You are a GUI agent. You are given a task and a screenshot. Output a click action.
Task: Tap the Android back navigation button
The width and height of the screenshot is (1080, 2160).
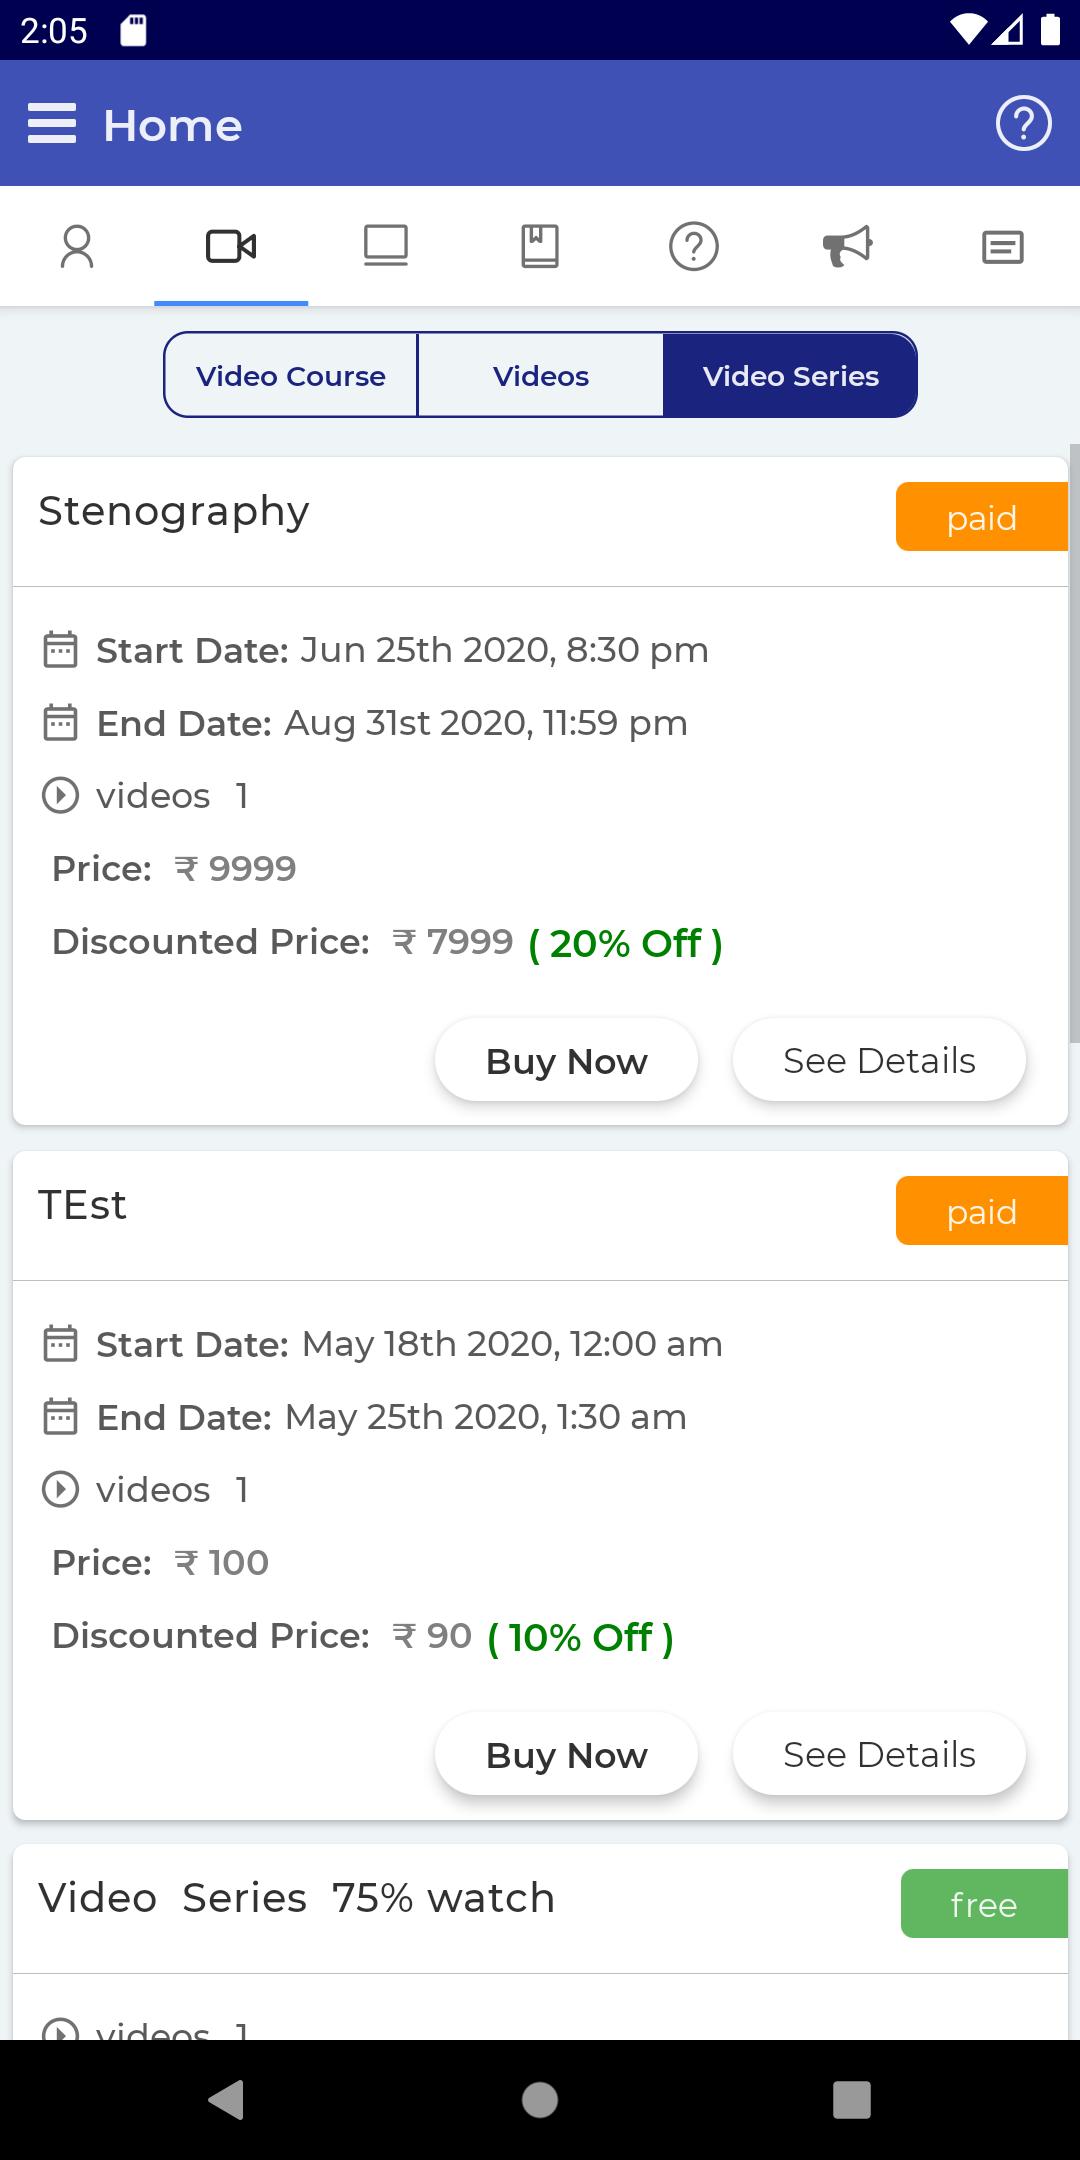(226, 2099)
